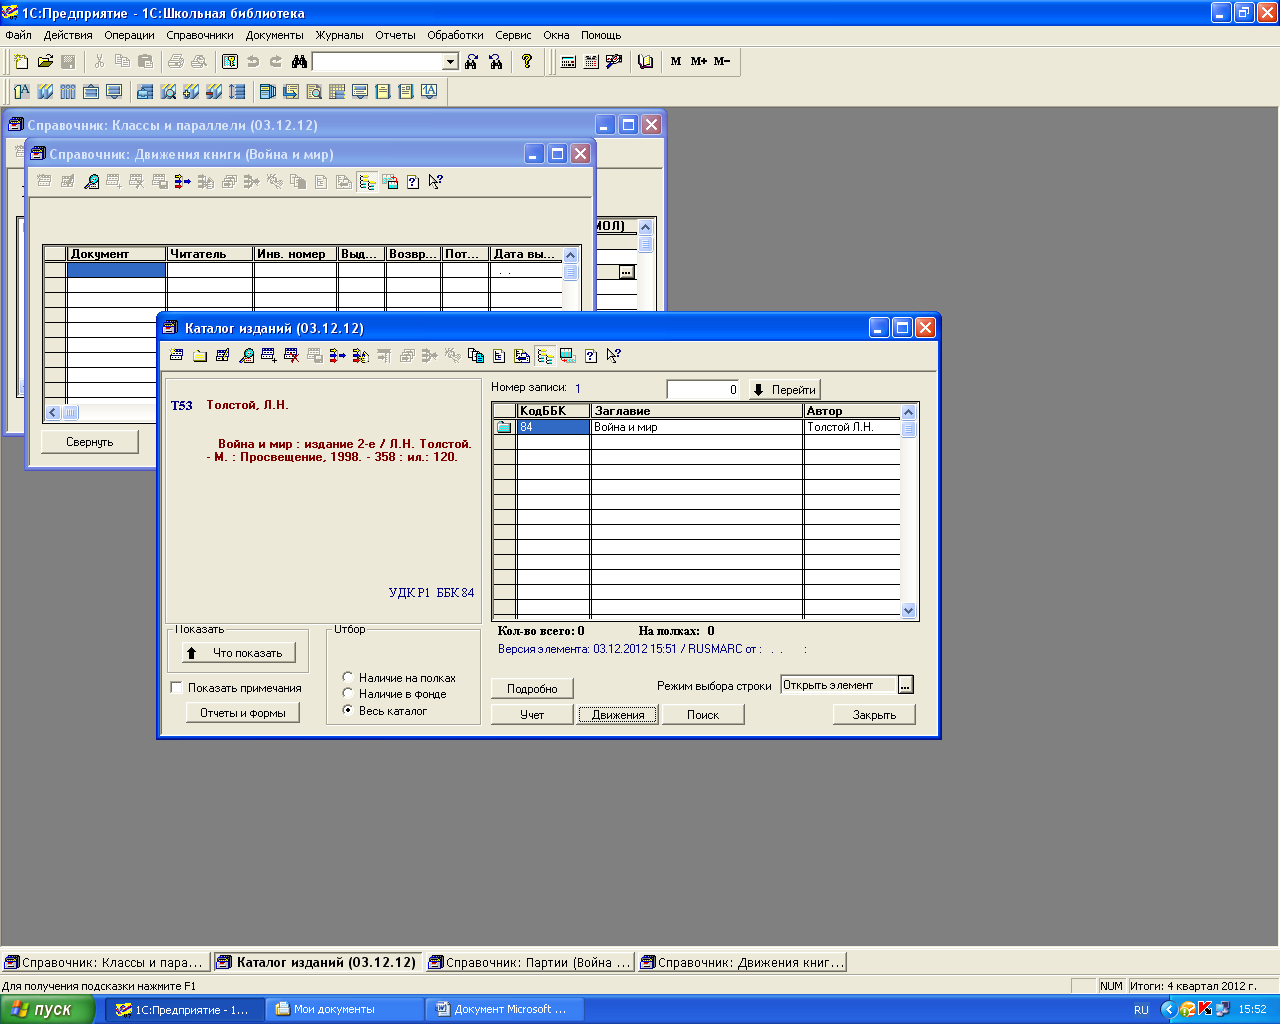The height and width of the screenshot is (1024, 1280).
Task: Click the Отчеты и формы button
Action: [243, 713]
